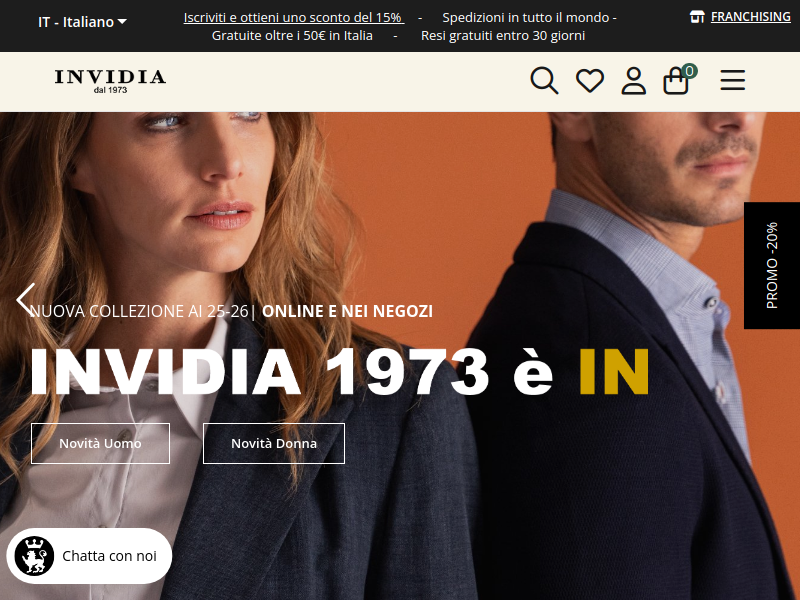
Task: Open the shopping bag cart icon
Action: tap(676, 81)
